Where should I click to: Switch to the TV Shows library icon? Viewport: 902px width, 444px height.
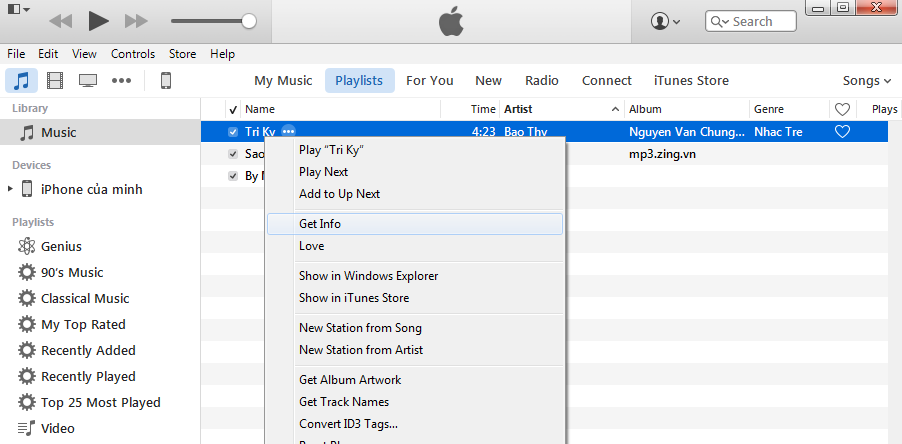88,81
